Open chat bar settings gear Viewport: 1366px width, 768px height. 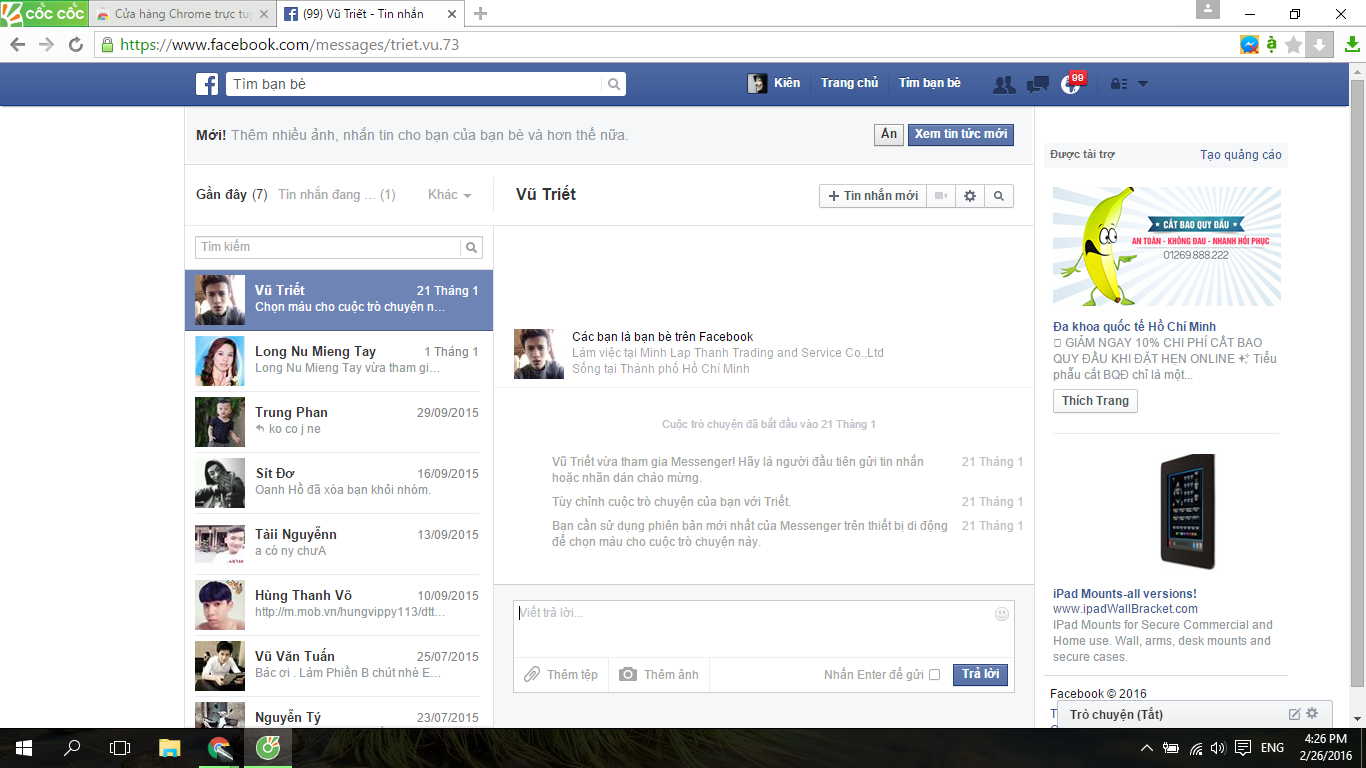coord(1312,714)
